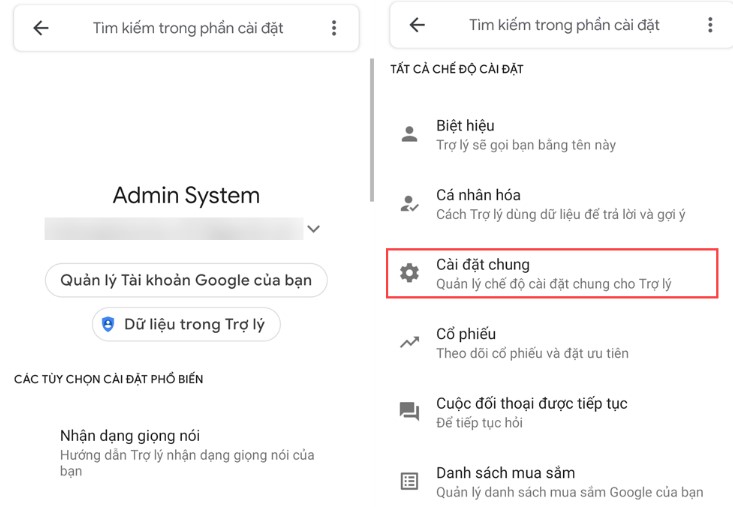Tap the back arrow in right panel
The image size is (733, 507).
click(417, 25)
